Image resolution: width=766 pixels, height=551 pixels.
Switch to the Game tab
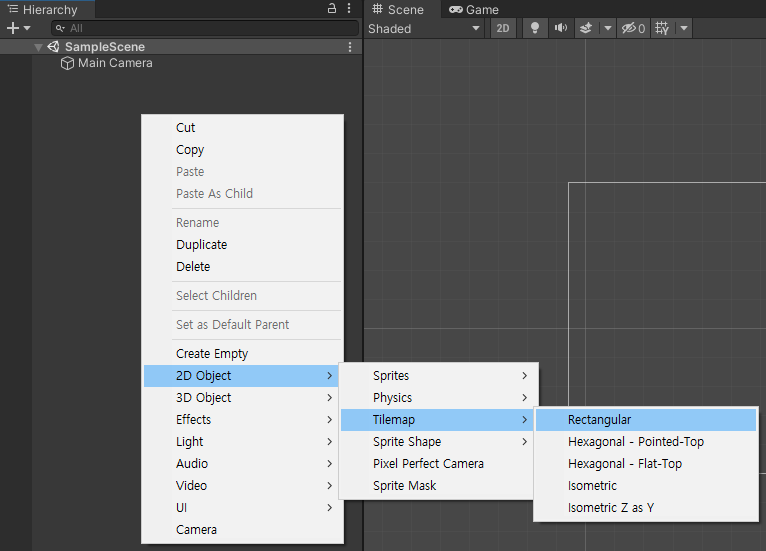click(474, 9)
